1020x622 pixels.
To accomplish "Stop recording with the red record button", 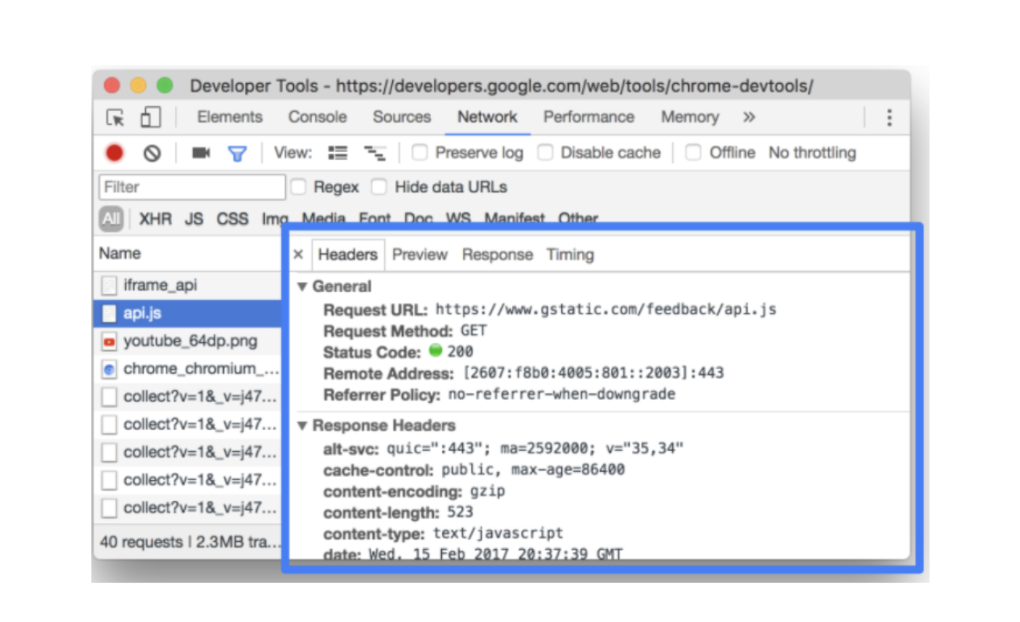I will click(x=115, y=153).
